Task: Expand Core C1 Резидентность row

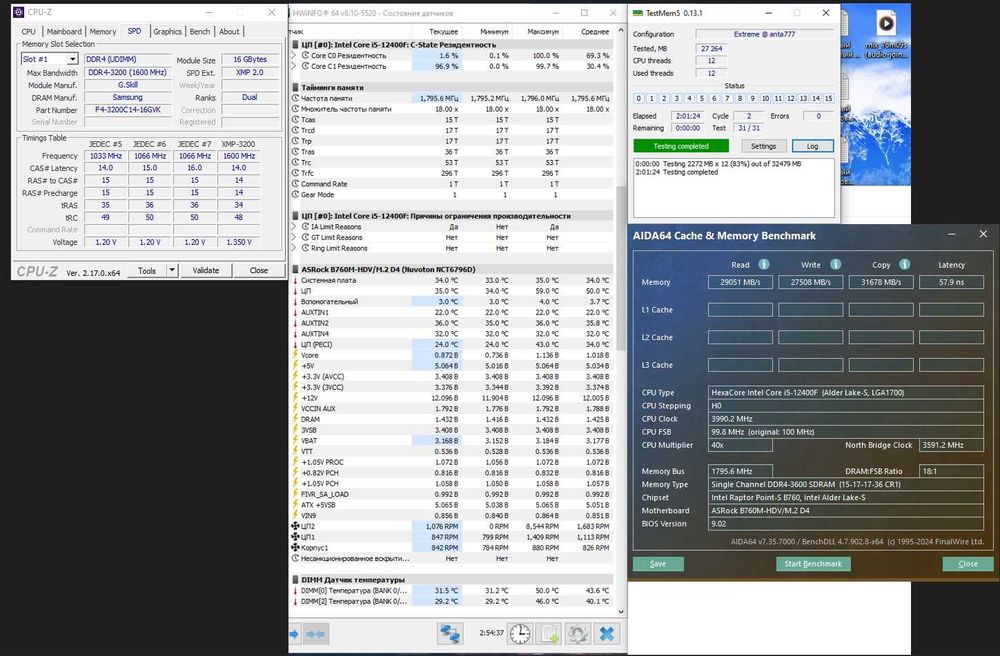Action: coord(294,66)
